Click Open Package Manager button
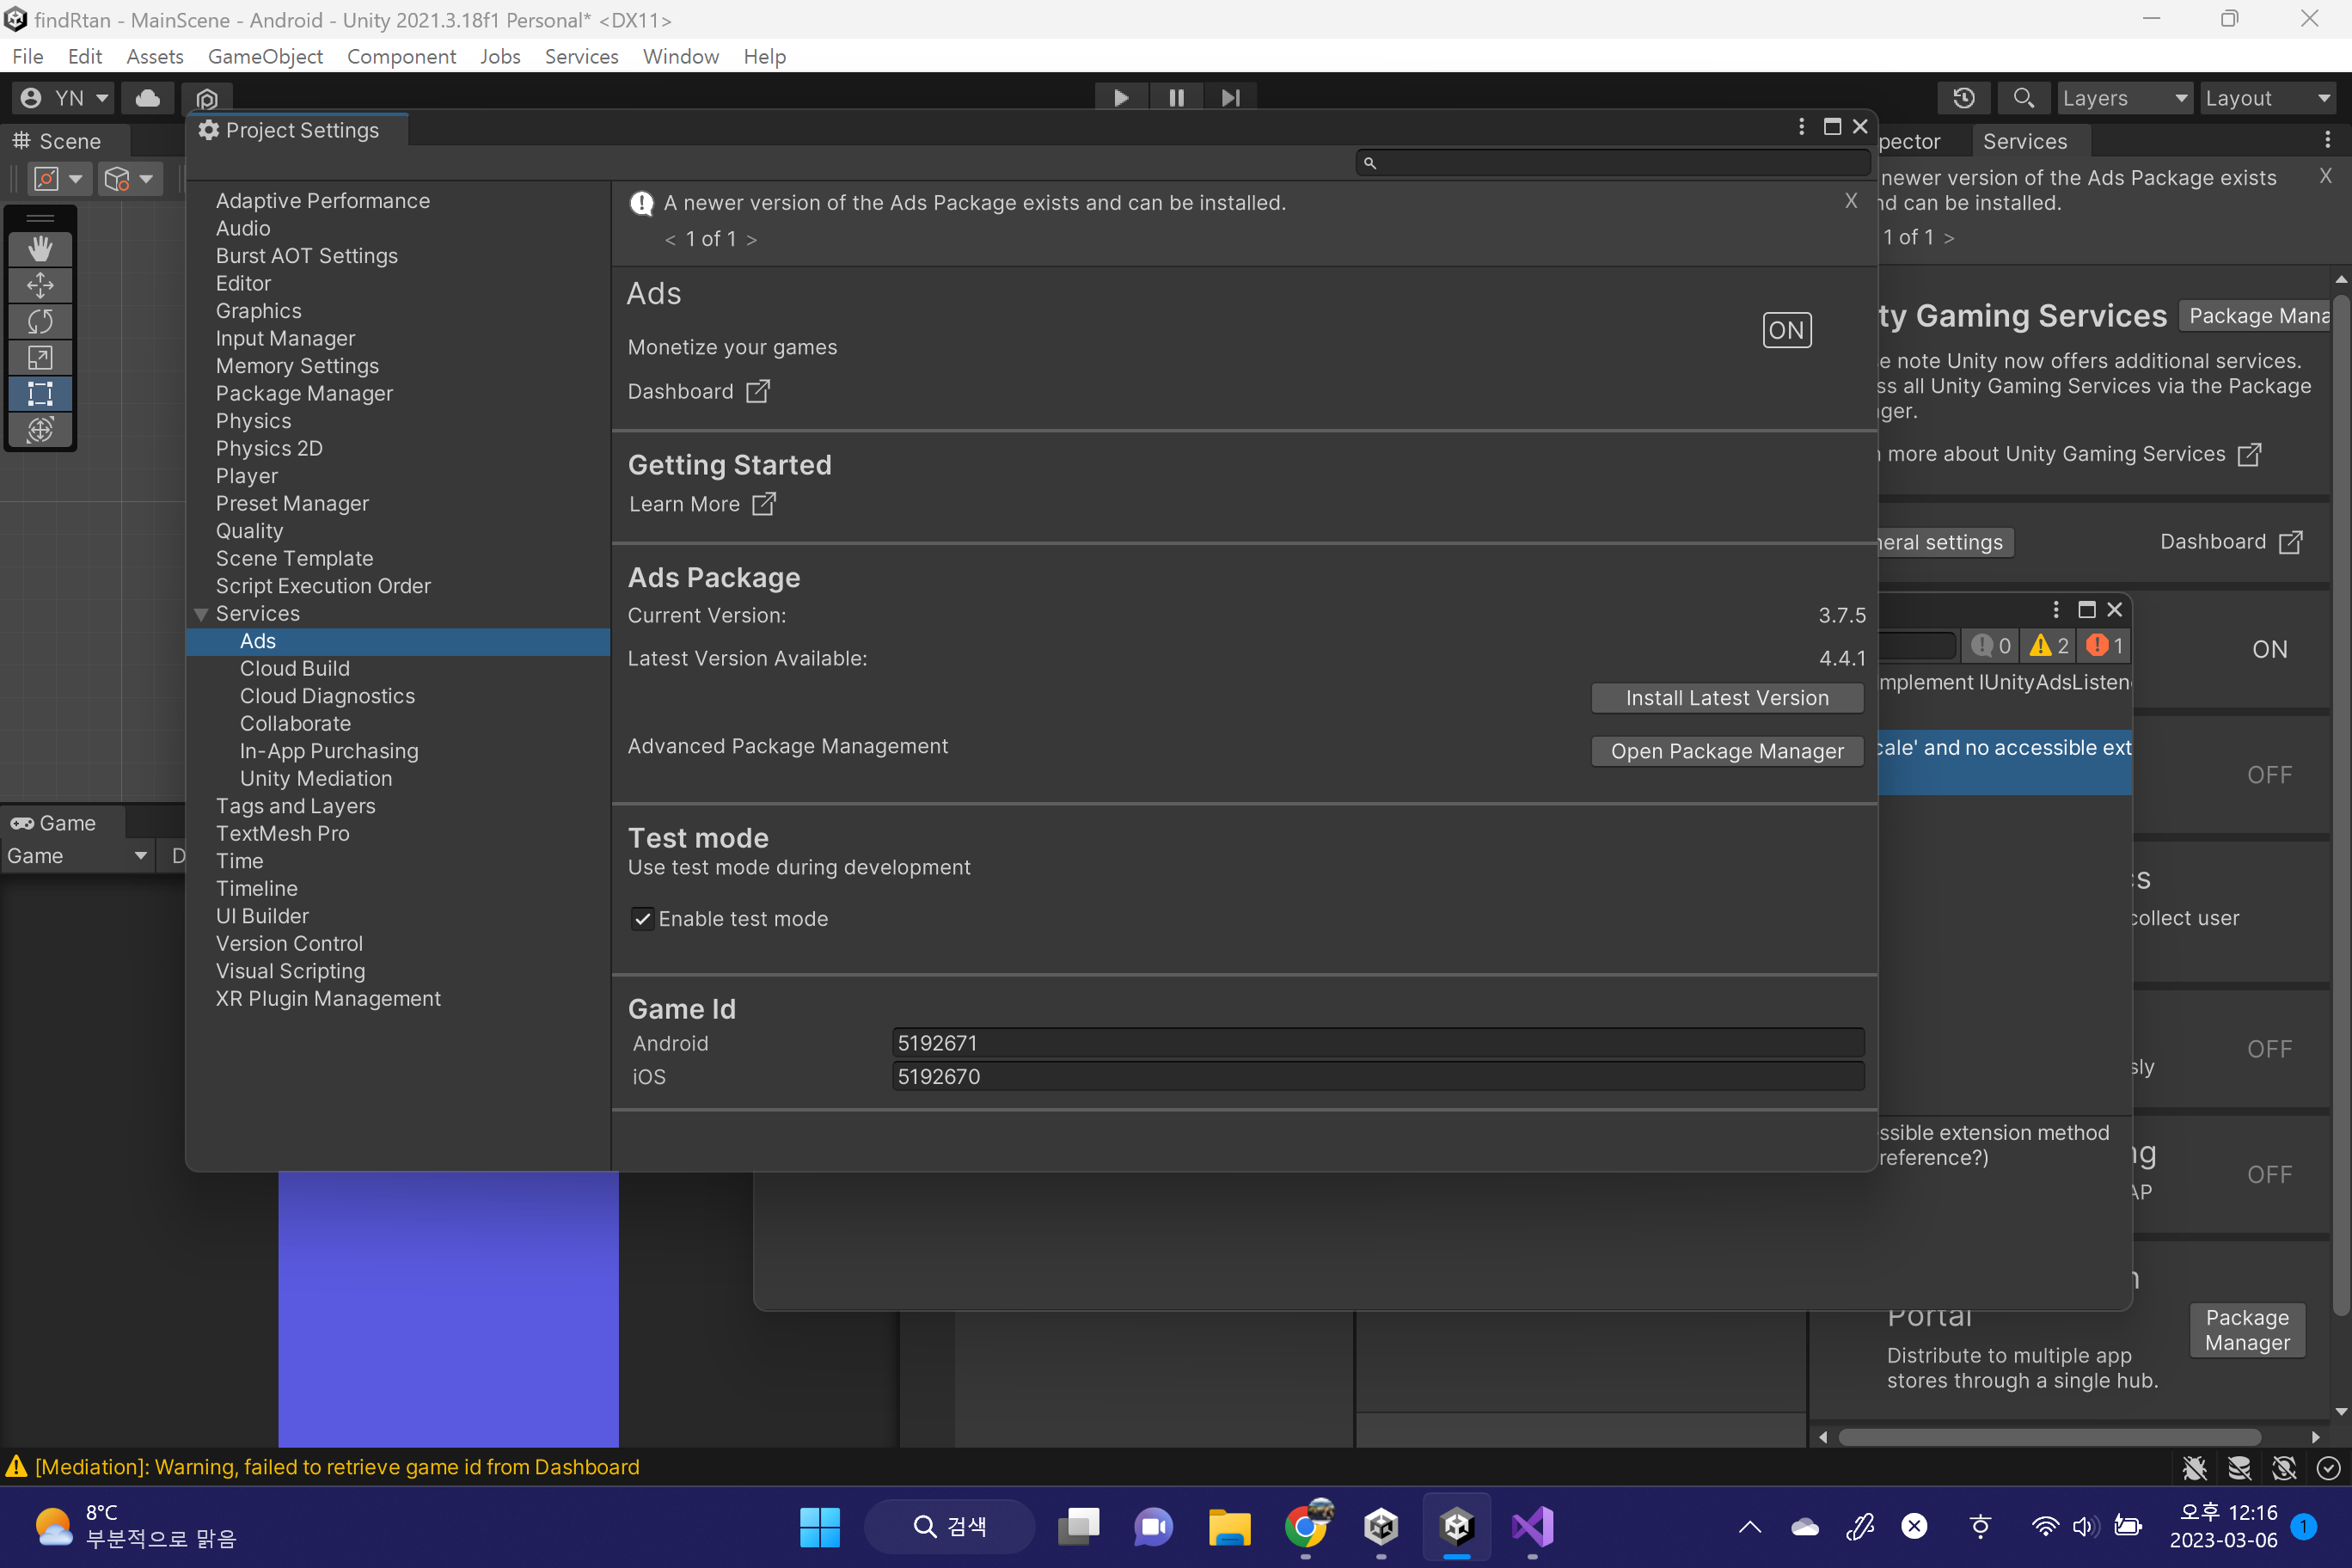The image size is (2352, 1568). click(1727, 751)
